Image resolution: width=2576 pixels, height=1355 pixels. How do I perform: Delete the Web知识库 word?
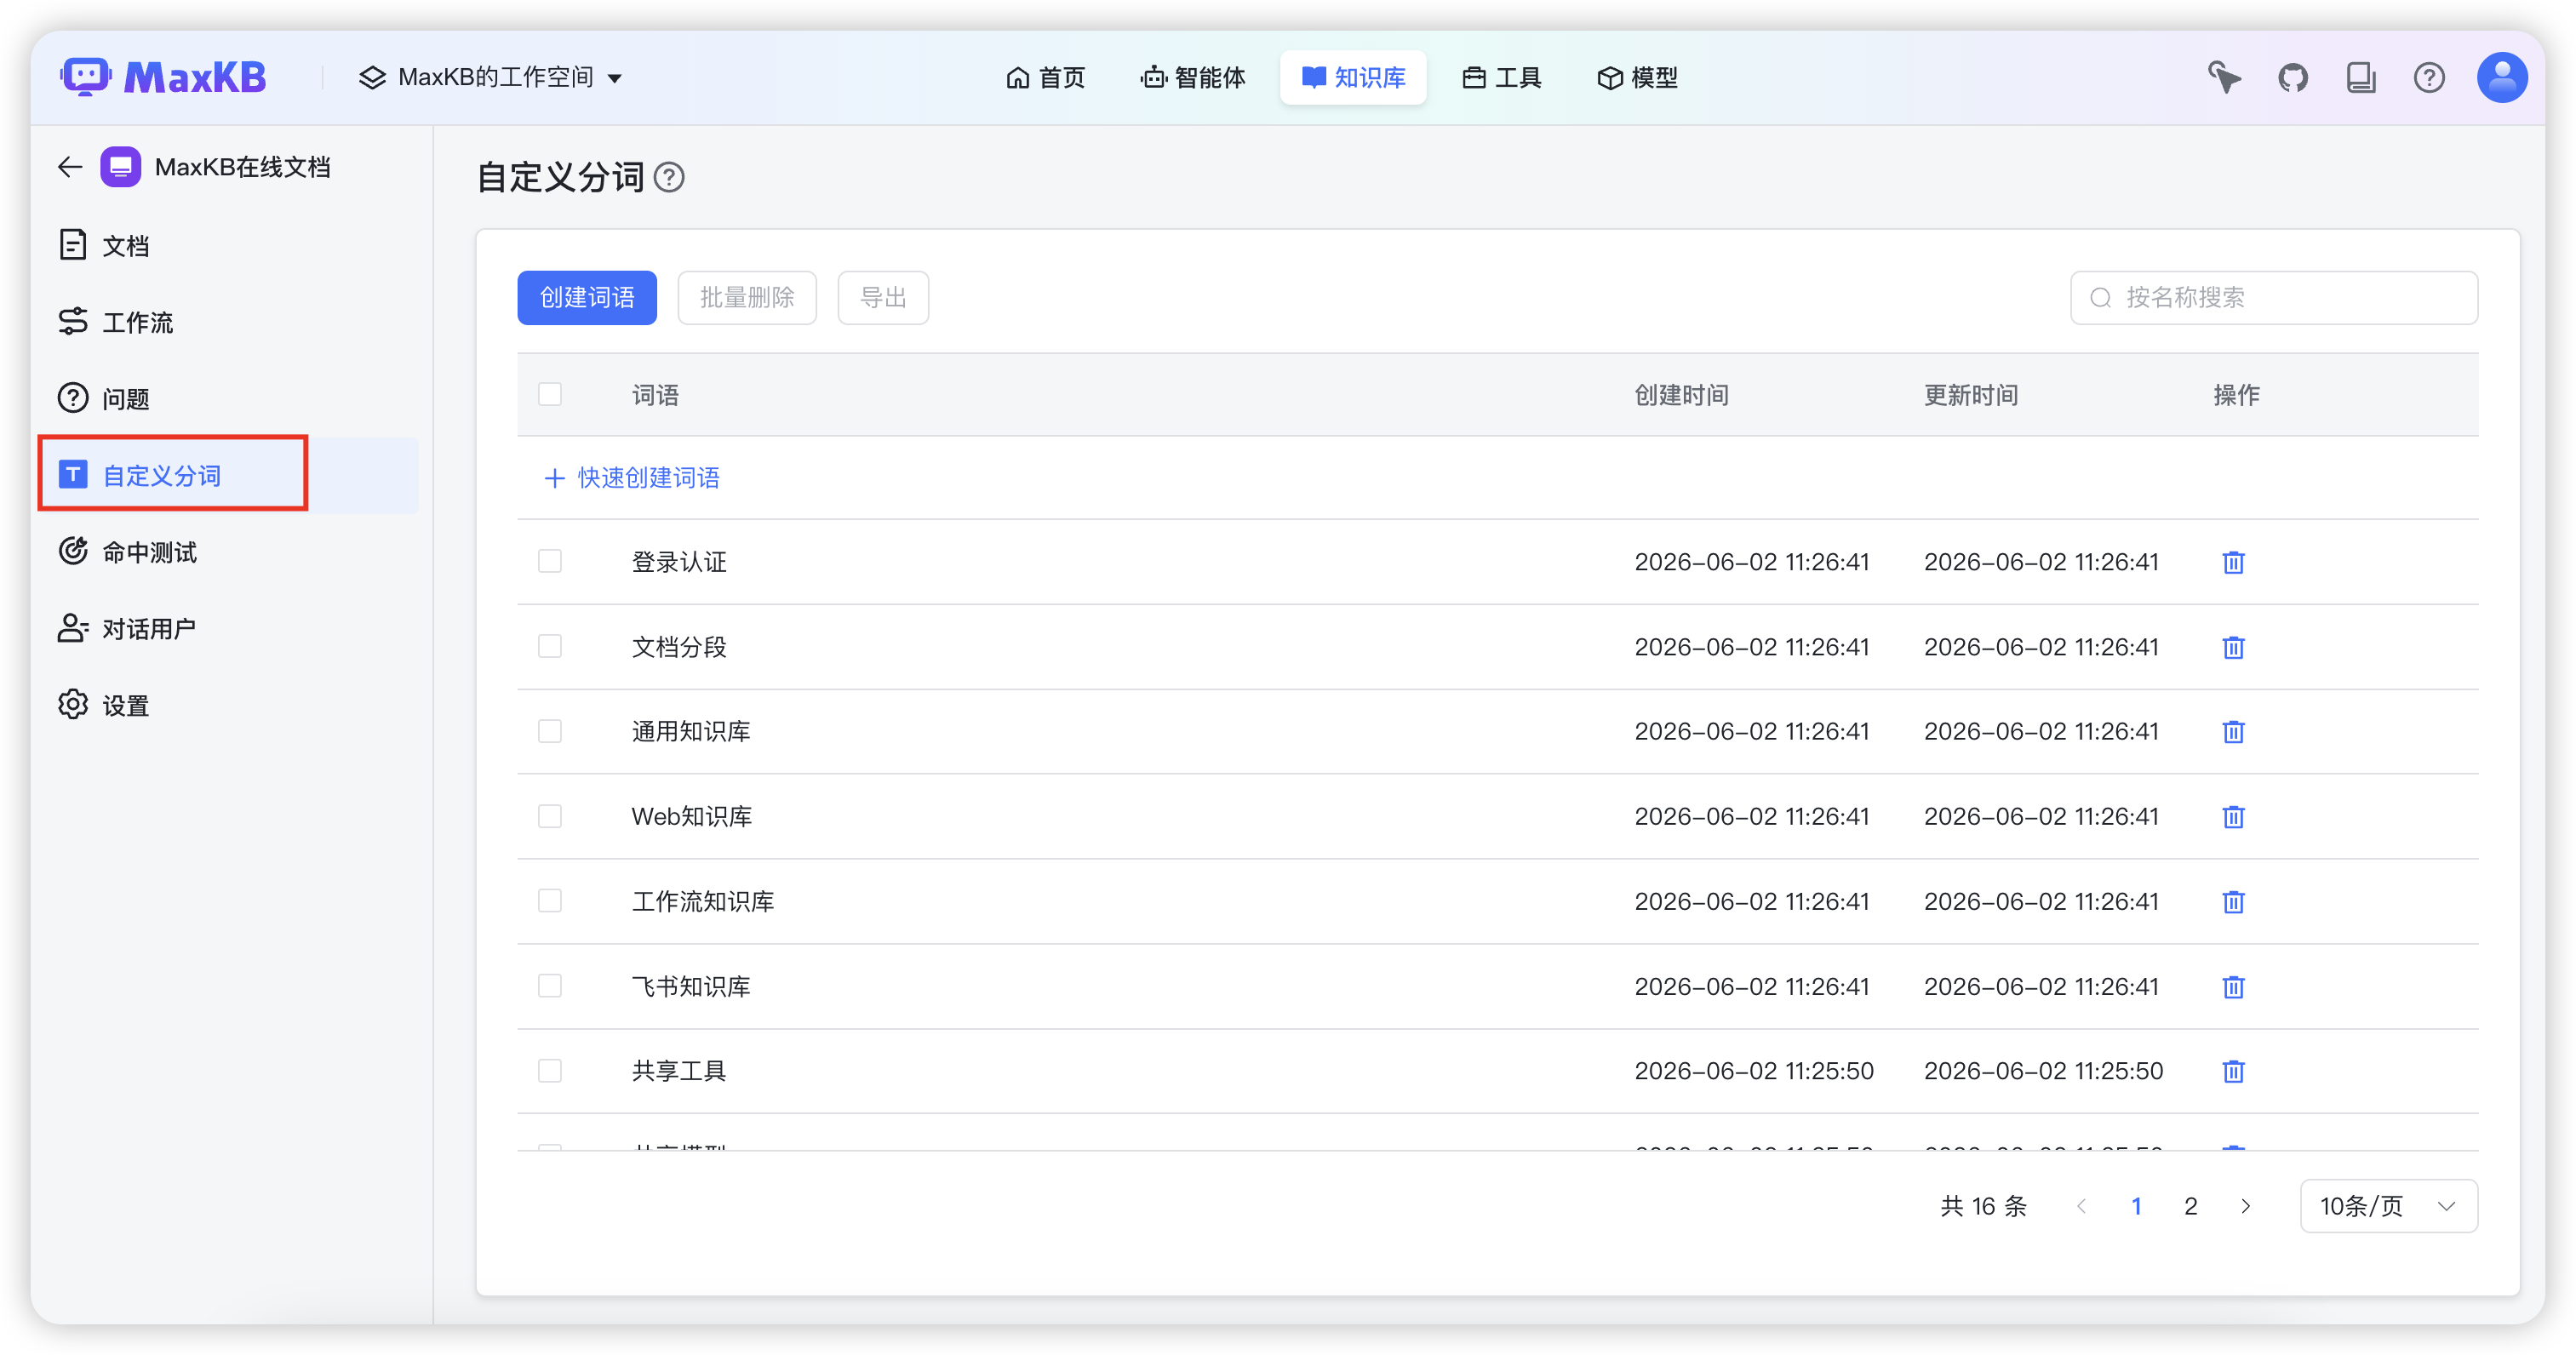(2233, 816)
